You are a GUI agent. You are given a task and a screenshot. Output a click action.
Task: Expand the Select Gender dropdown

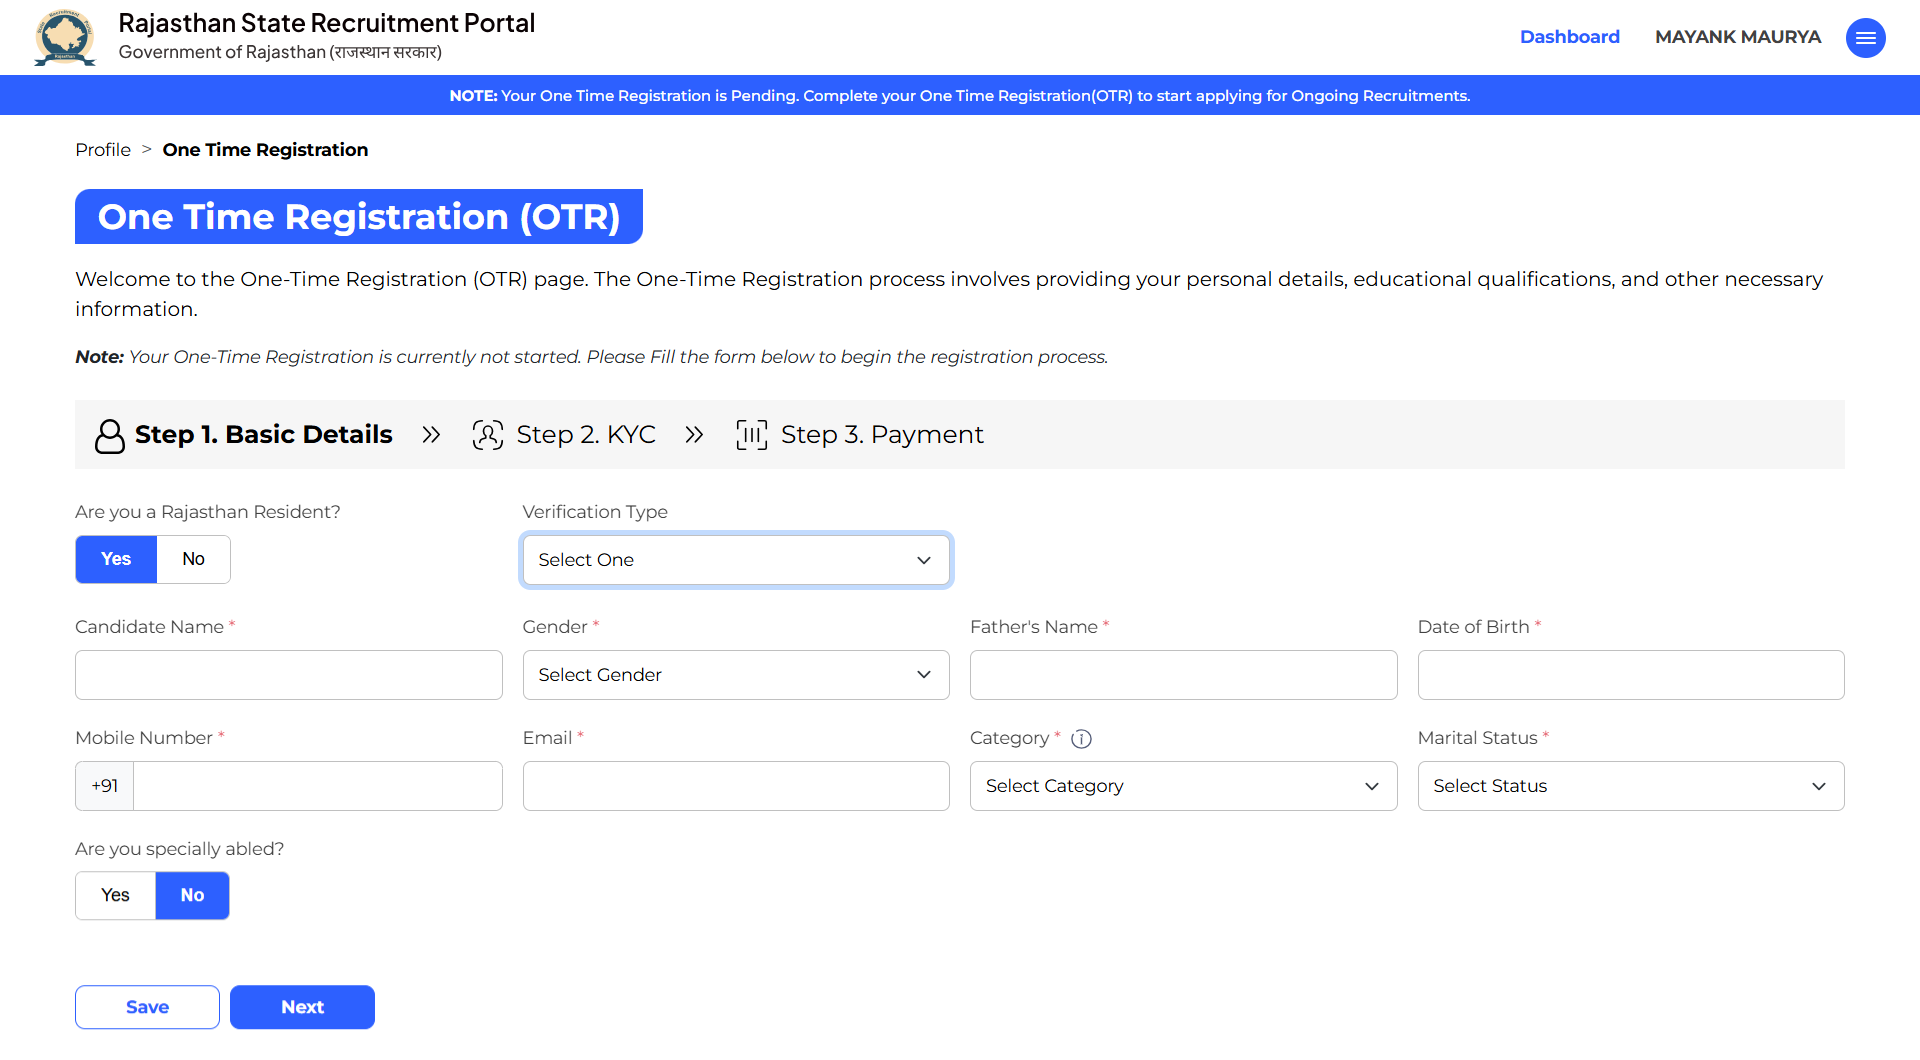click(735, 675)
